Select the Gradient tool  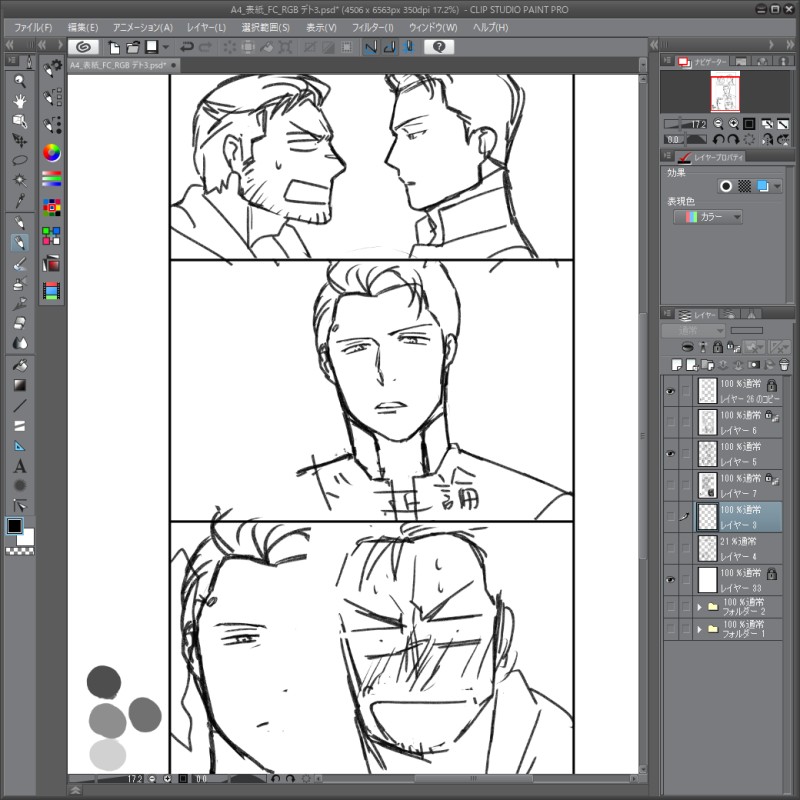click(x=19, y=385)
